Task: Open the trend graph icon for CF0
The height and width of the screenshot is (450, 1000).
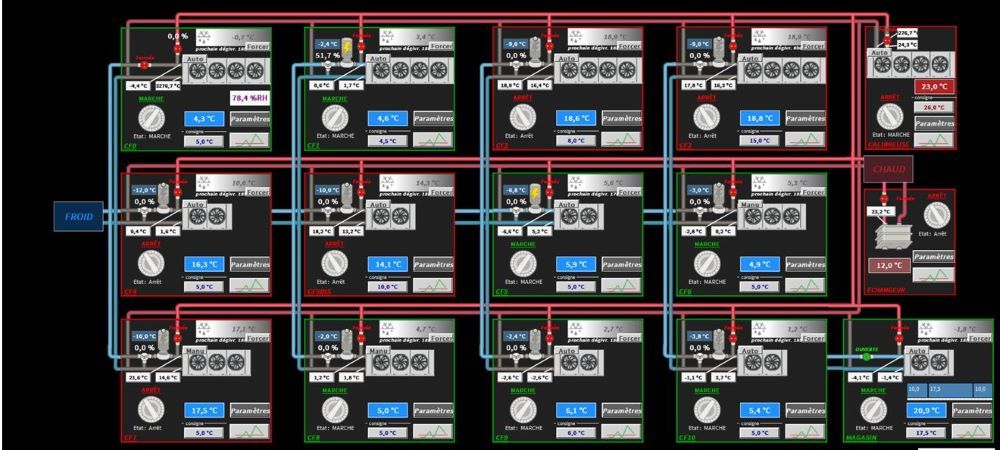Action: tap(250, 141)
